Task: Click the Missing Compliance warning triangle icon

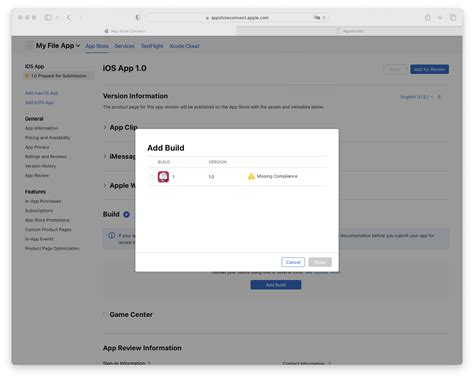Action: point(251,176)
